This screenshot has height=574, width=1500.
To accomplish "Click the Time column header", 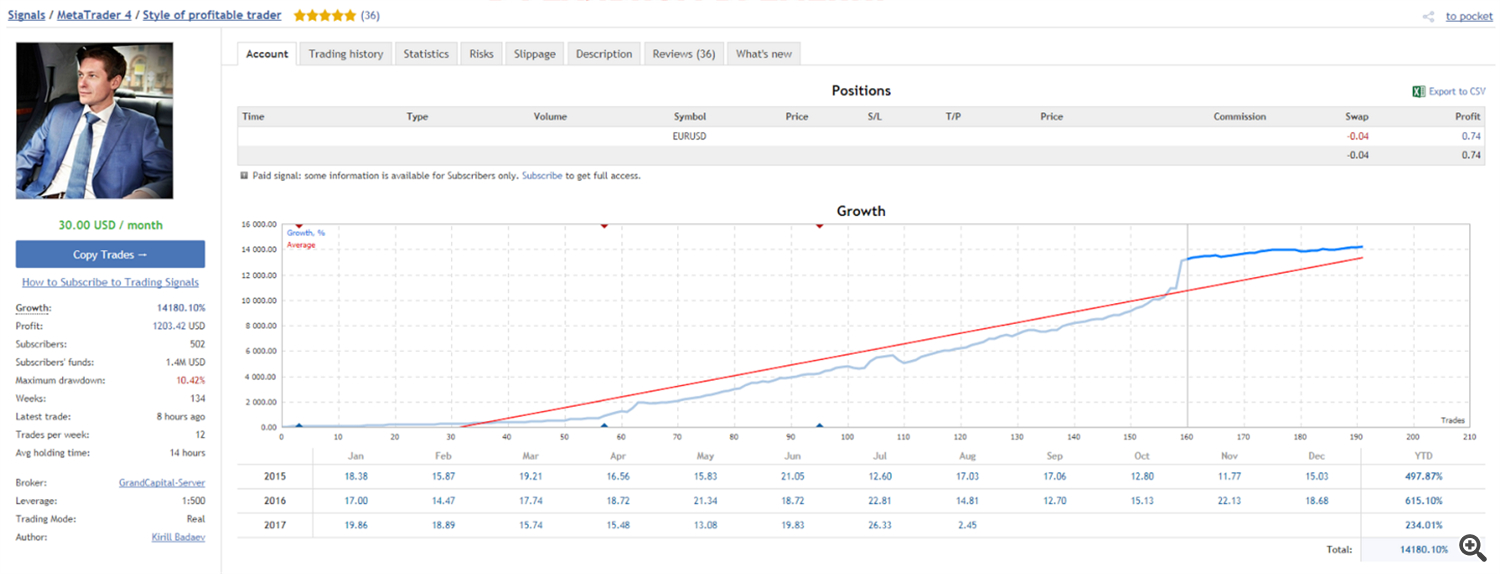I will pos(253,117).
